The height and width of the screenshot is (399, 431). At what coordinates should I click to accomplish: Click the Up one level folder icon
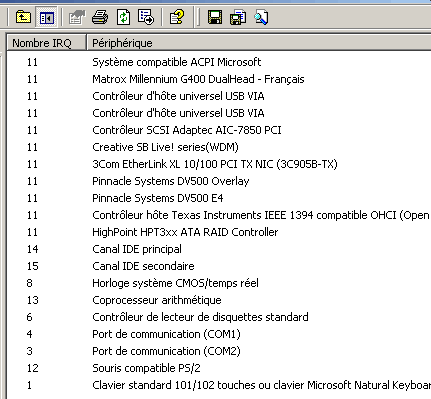23,17
